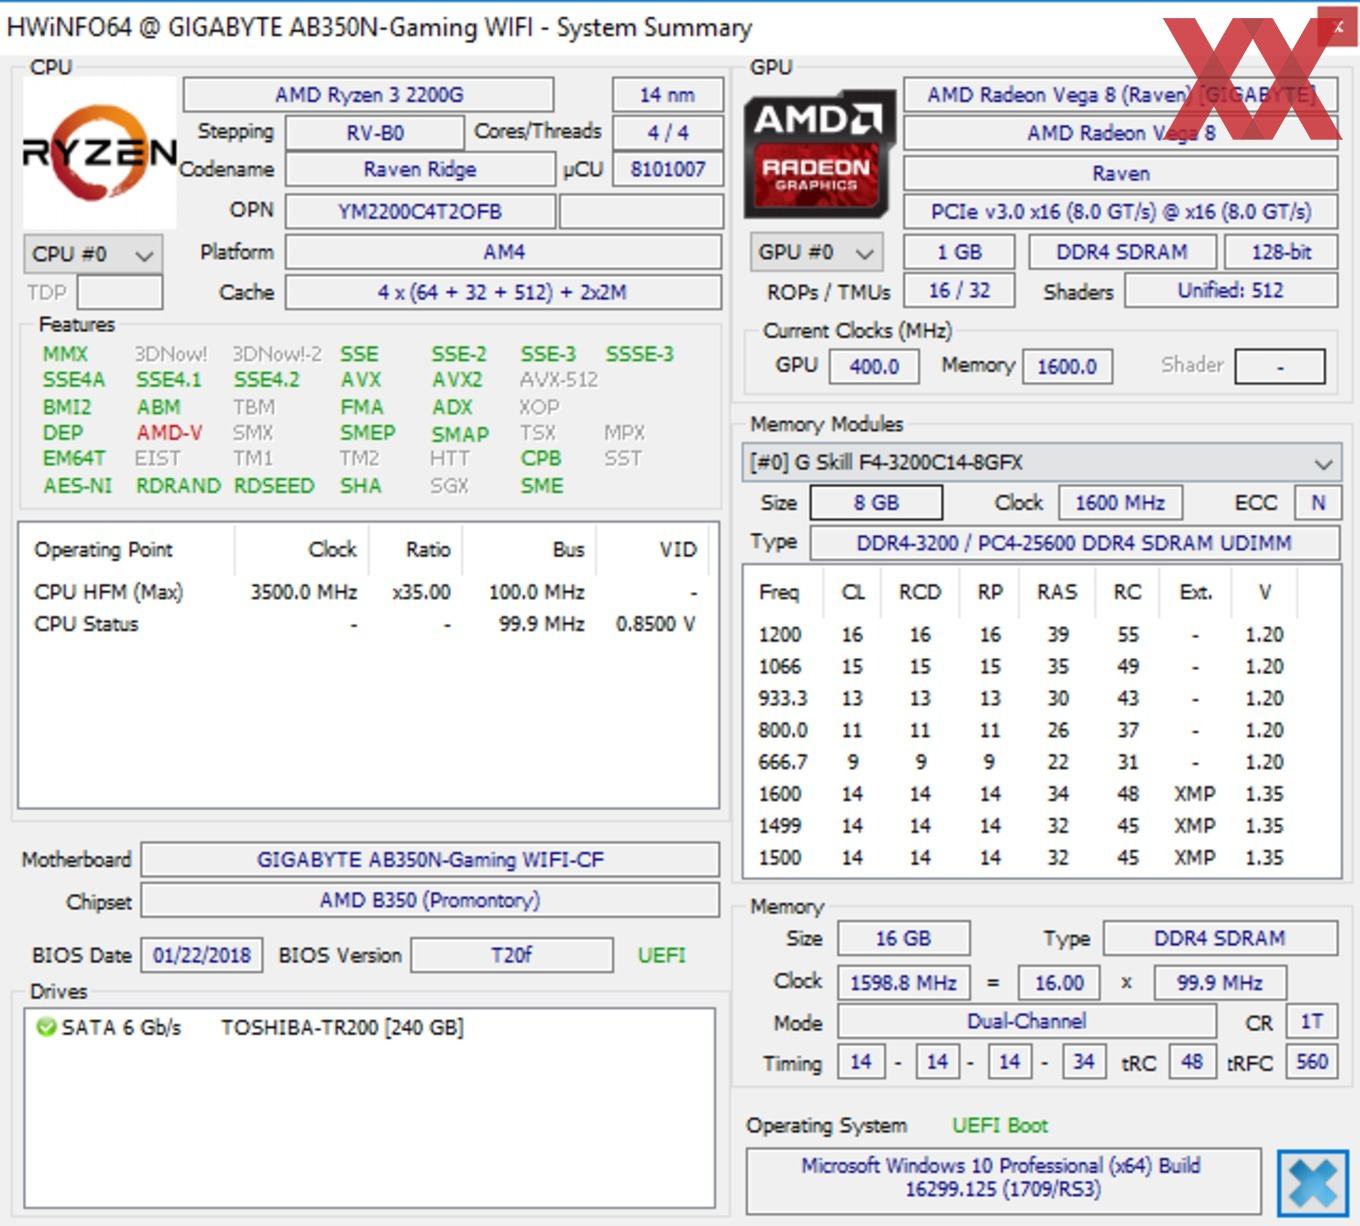Select the TOSHIBA-TR200 [240 GB] drive entry
Viewport: 1360px width, 1226px height.
click(x=342, y=1028)
